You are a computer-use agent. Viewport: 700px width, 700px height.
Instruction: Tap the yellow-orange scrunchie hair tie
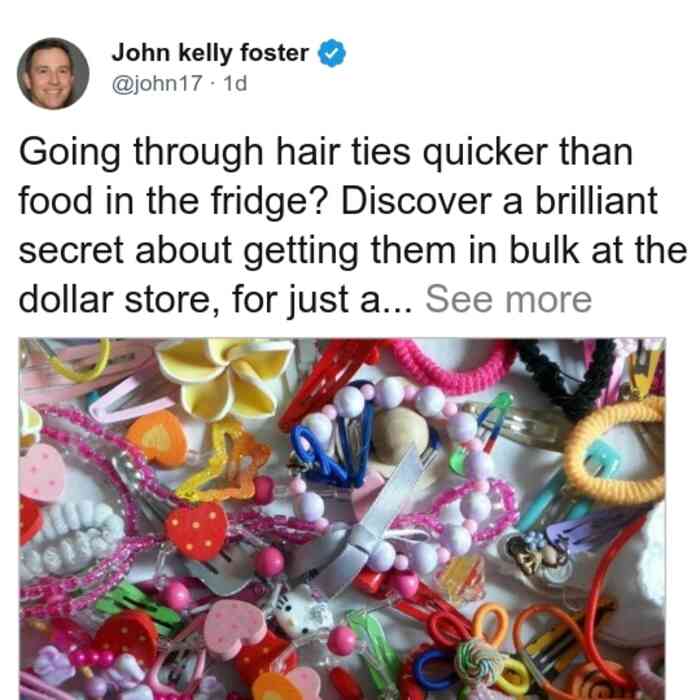click(x=614, y=453)
